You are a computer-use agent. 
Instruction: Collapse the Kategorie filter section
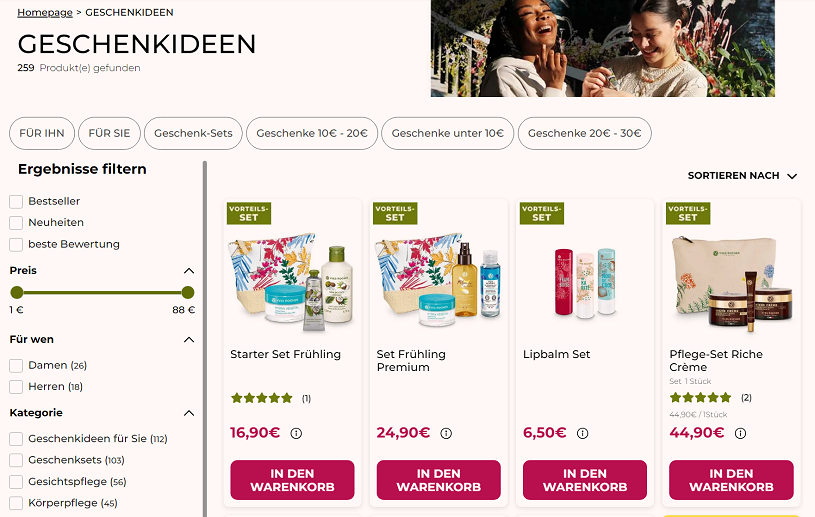click(188, 413)
